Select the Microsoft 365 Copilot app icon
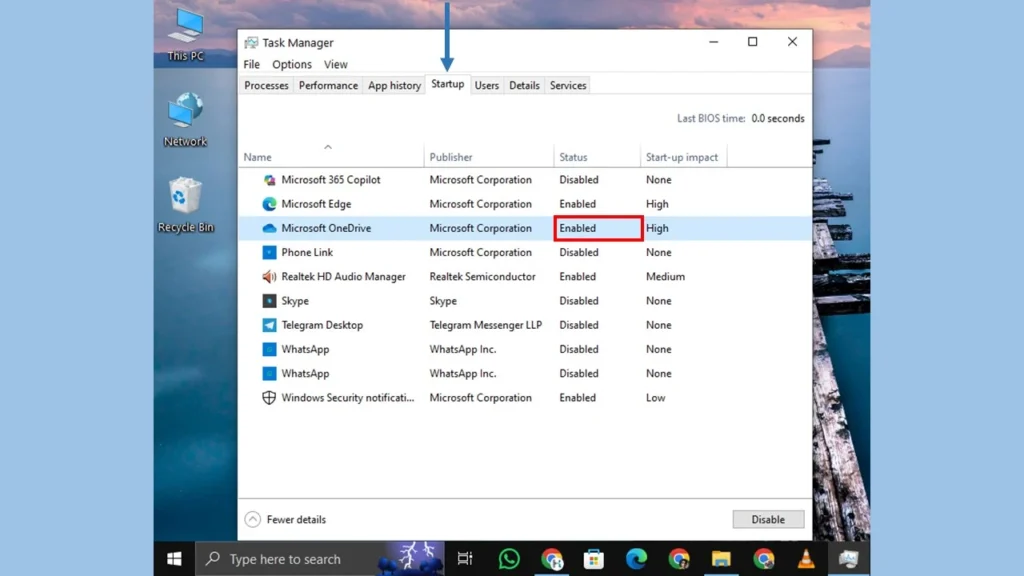1024x576 pixels. point(269,180)
